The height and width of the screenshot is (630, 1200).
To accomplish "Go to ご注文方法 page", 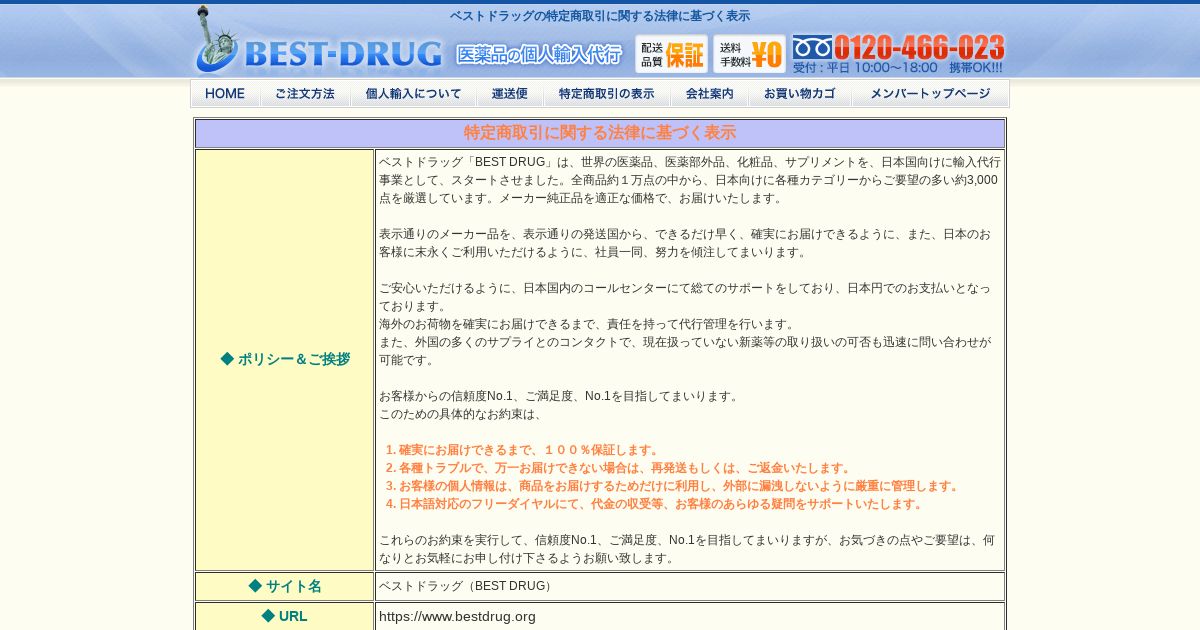I will pos(305,94).
